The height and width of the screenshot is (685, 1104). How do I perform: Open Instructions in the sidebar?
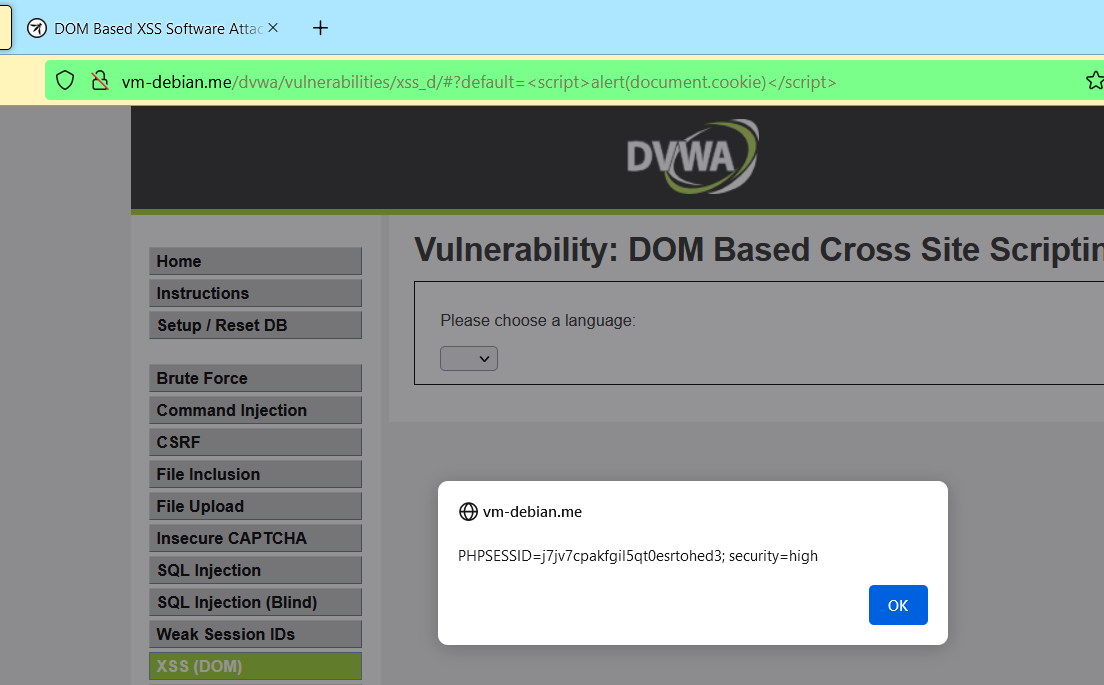[x=256, y=293]
